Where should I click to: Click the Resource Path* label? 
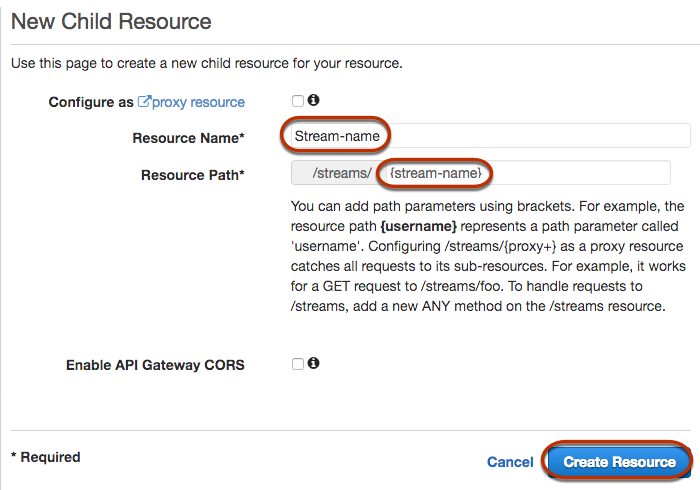click(x=193, y=175)
